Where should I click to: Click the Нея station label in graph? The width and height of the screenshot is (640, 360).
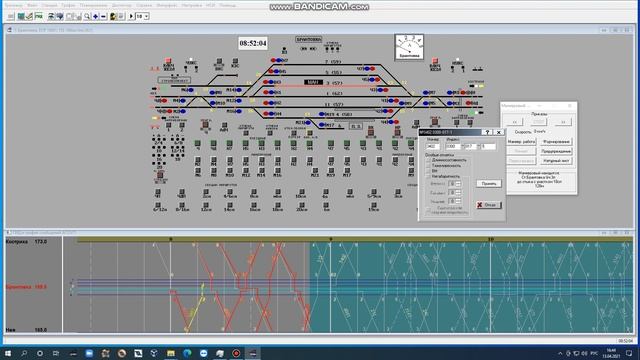pyautogui.click(x=11, y=330)
